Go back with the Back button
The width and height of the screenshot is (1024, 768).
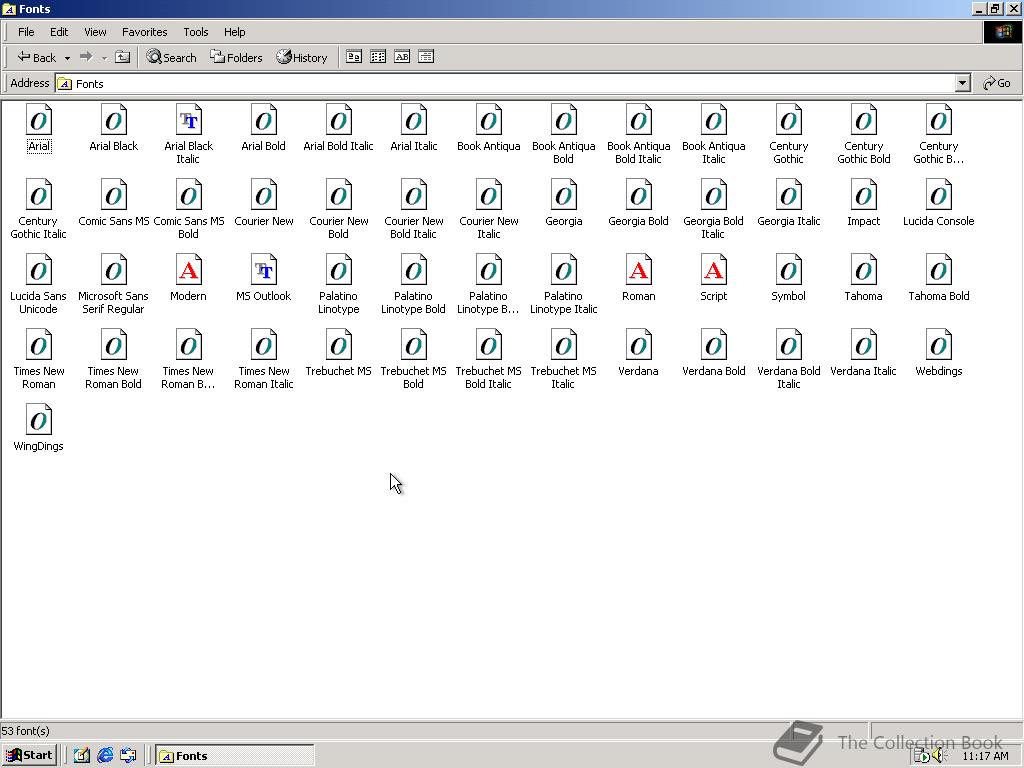(x=37, y=57)
